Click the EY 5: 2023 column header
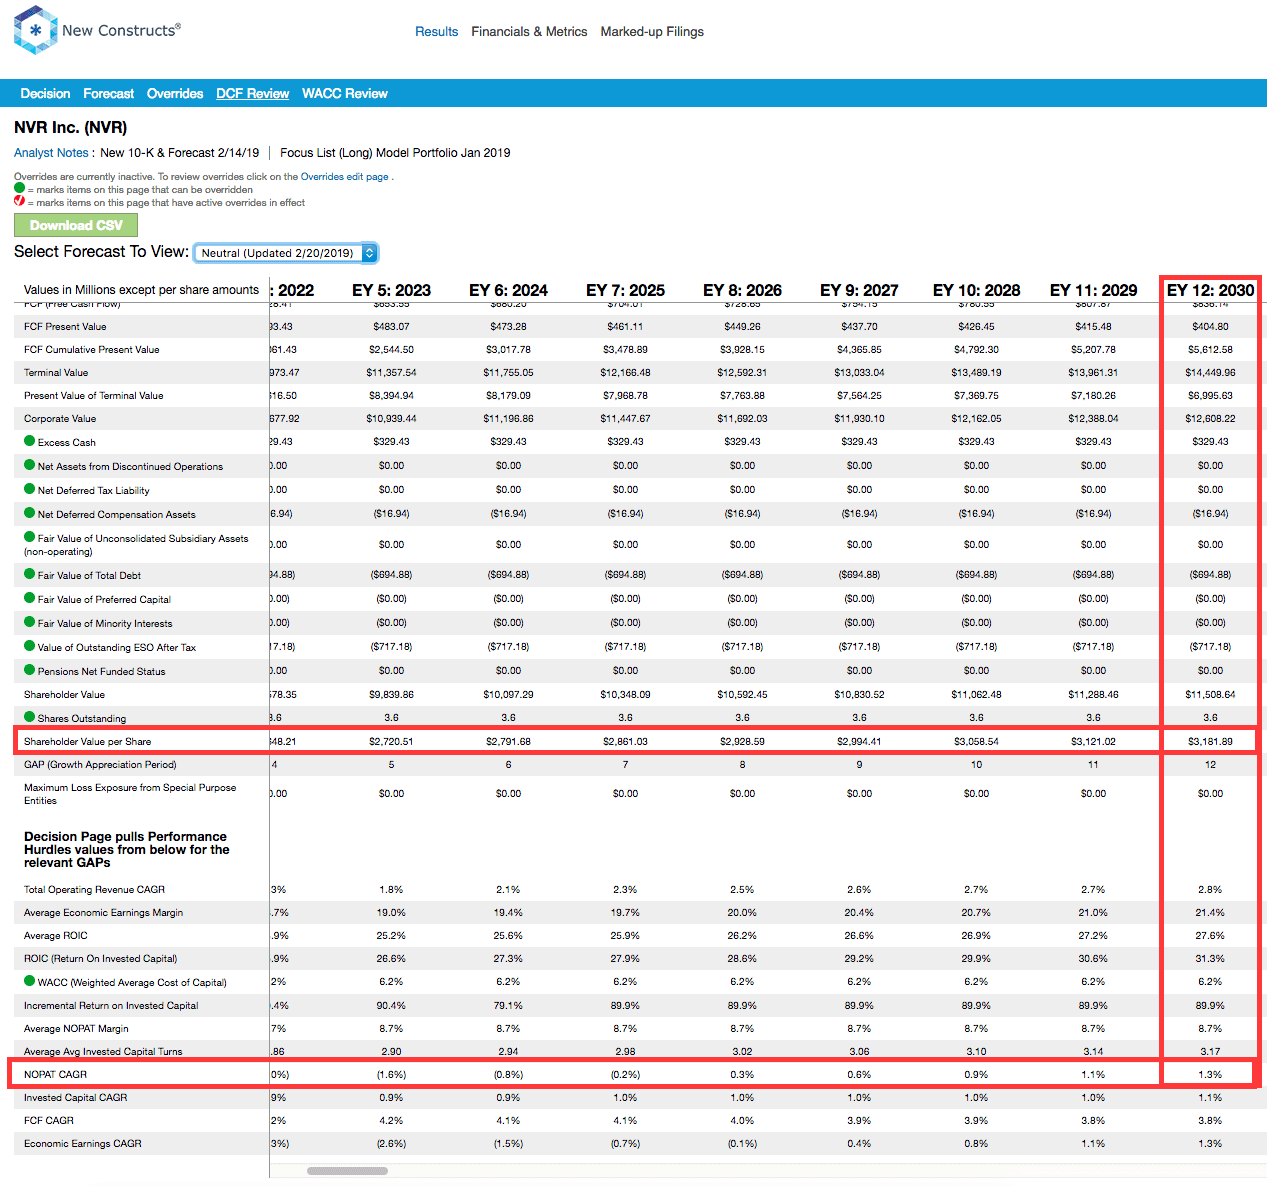The height and width of the screenshot is (1186, 1267). (x=391, y=290)
